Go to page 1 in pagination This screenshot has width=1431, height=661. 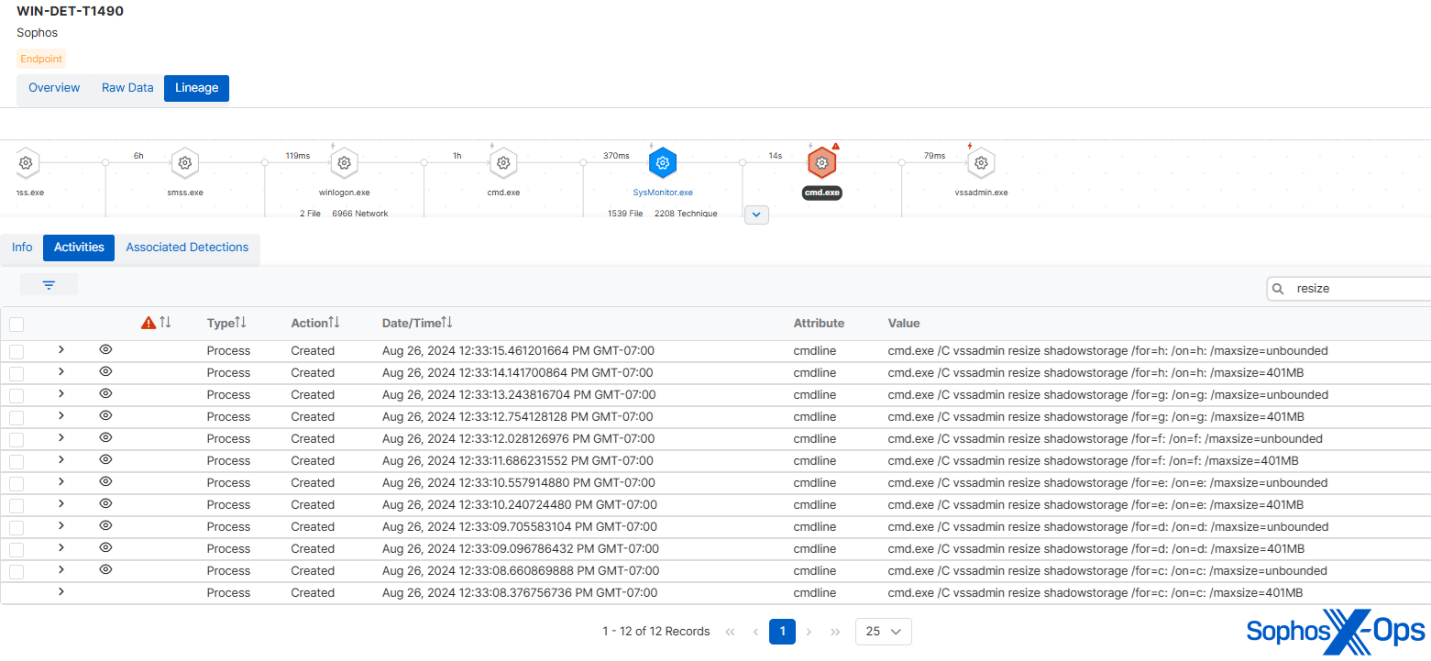[x=782, y=631]
